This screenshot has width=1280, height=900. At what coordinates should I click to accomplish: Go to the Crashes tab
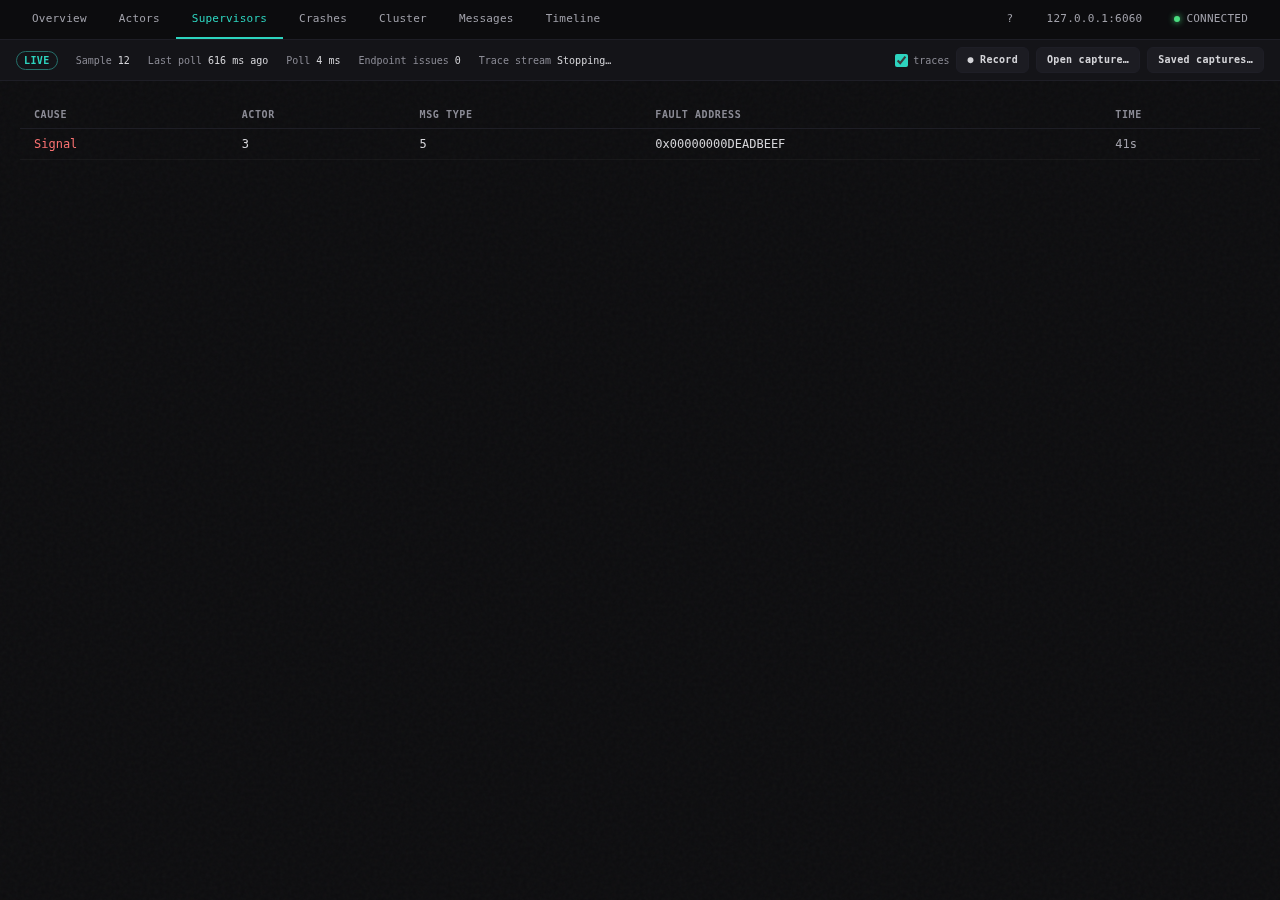point(323,19)
